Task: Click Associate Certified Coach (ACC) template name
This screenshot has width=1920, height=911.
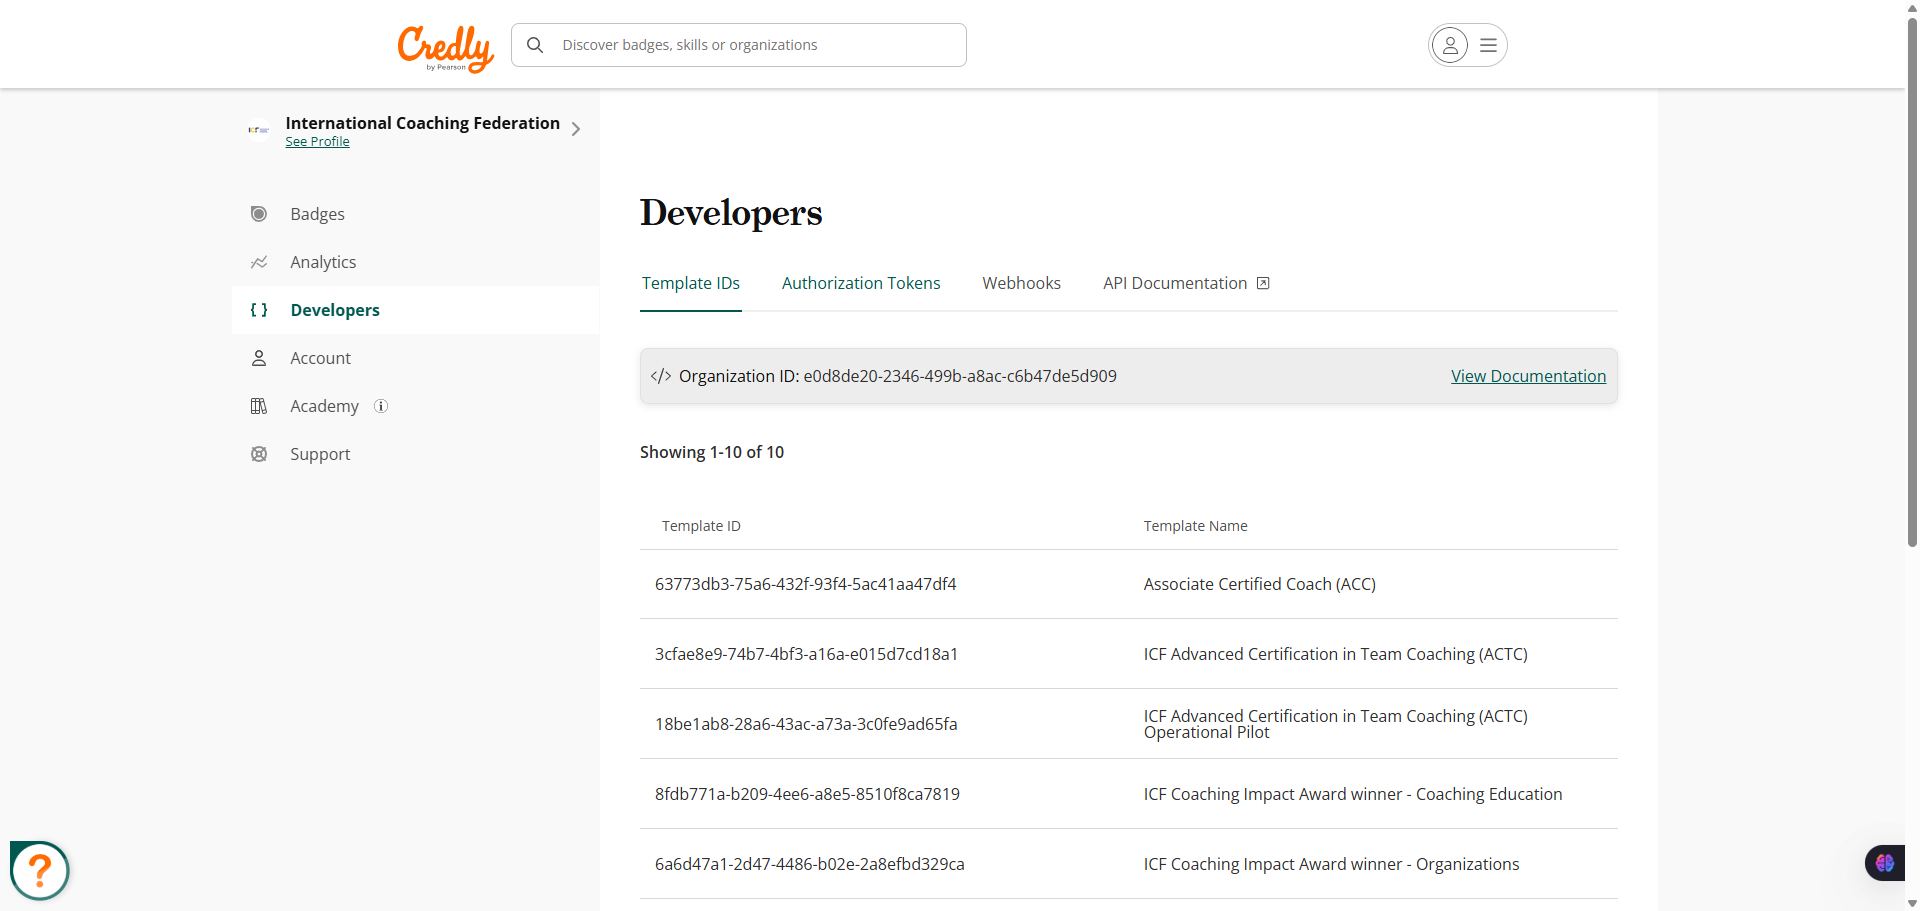Action: [1260, 584]
